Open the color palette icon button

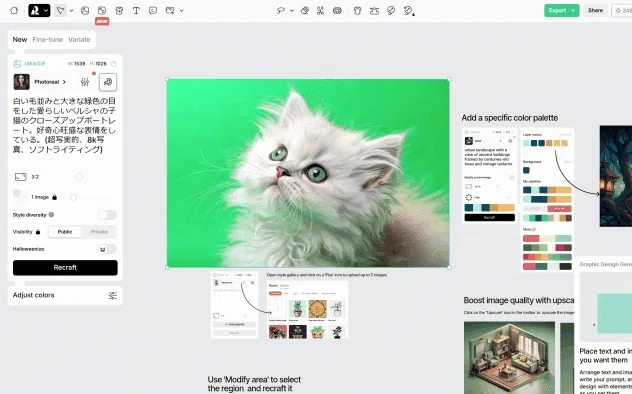(x=108, y=82)
